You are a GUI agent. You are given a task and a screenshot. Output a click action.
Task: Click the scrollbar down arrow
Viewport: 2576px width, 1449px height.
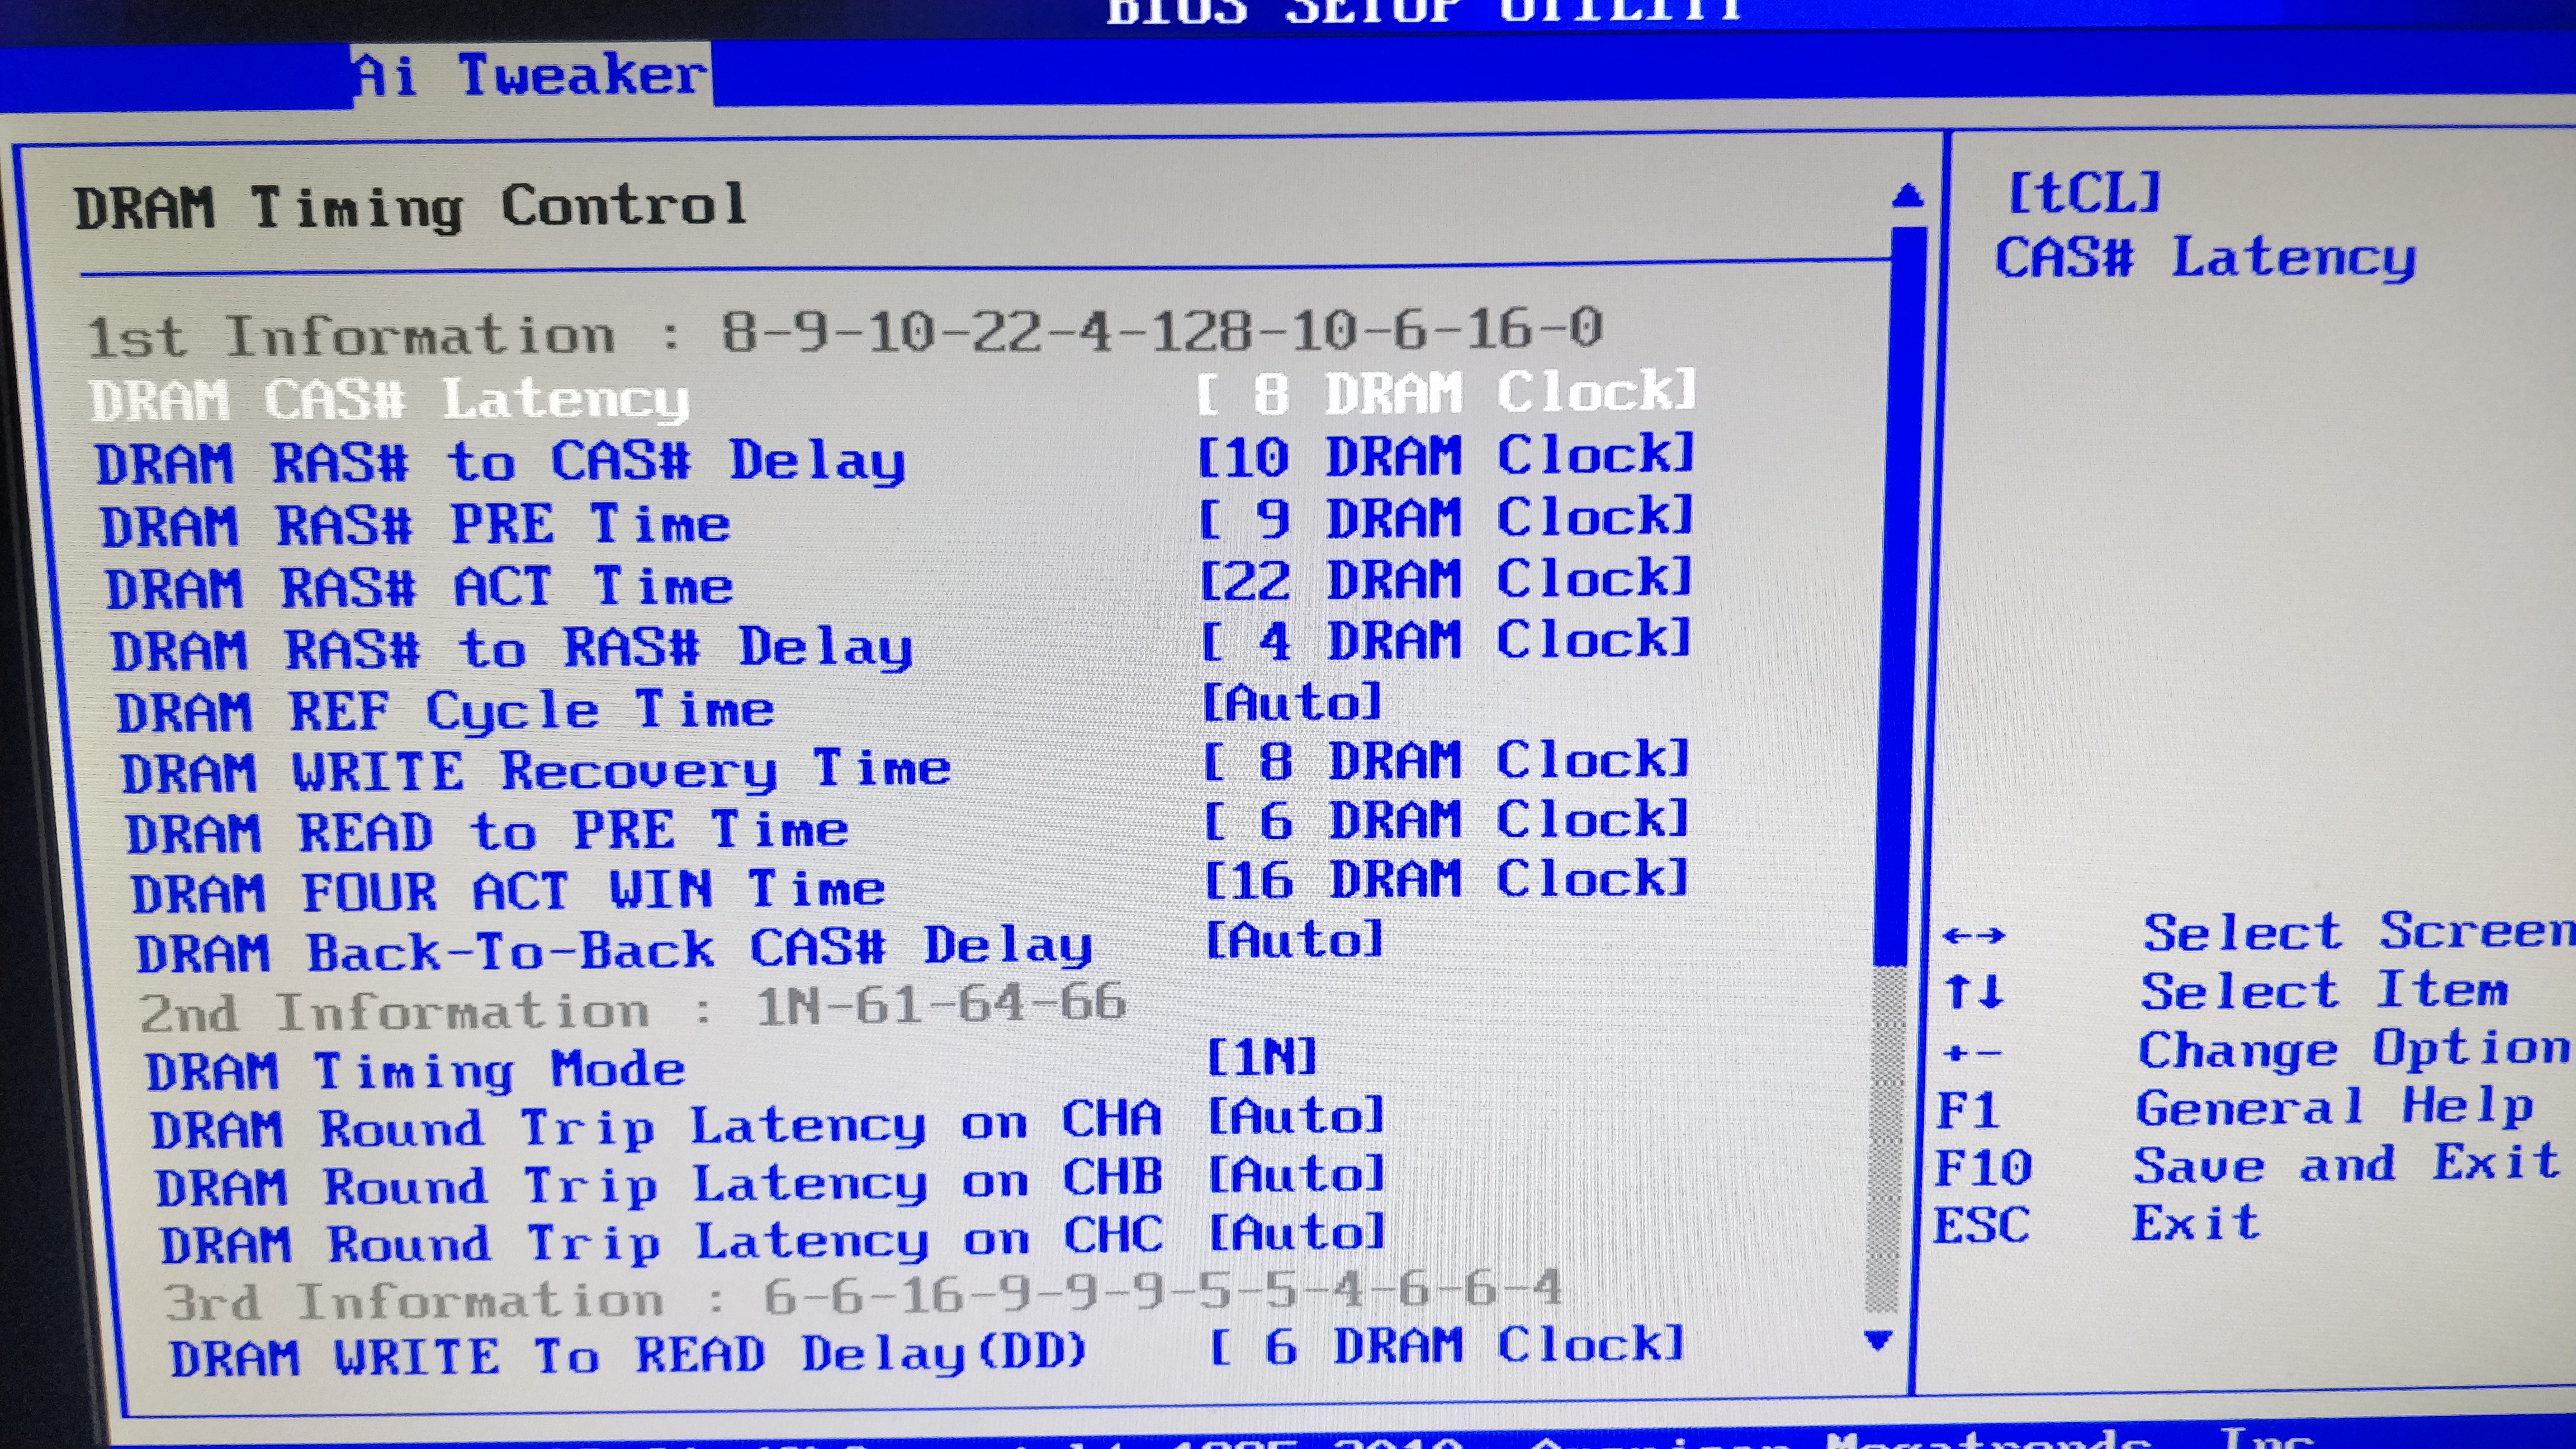(1879, 1340)
